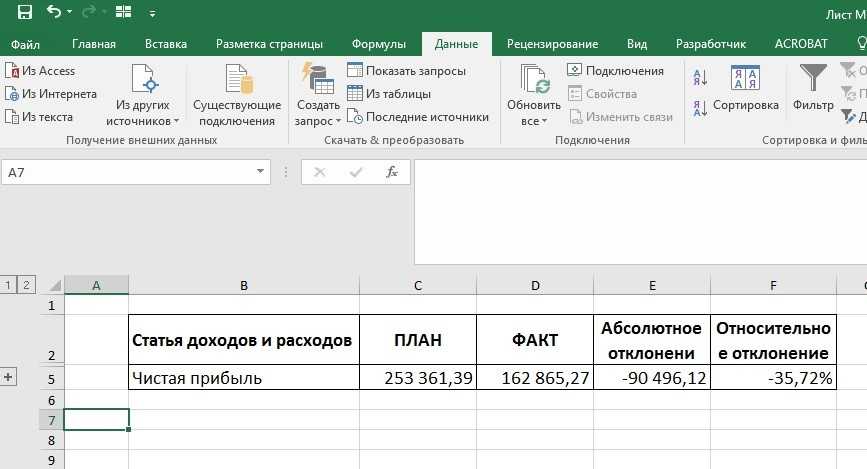Import data with Из Access
This screenshot has width=867, height=469.
[40, 71]
